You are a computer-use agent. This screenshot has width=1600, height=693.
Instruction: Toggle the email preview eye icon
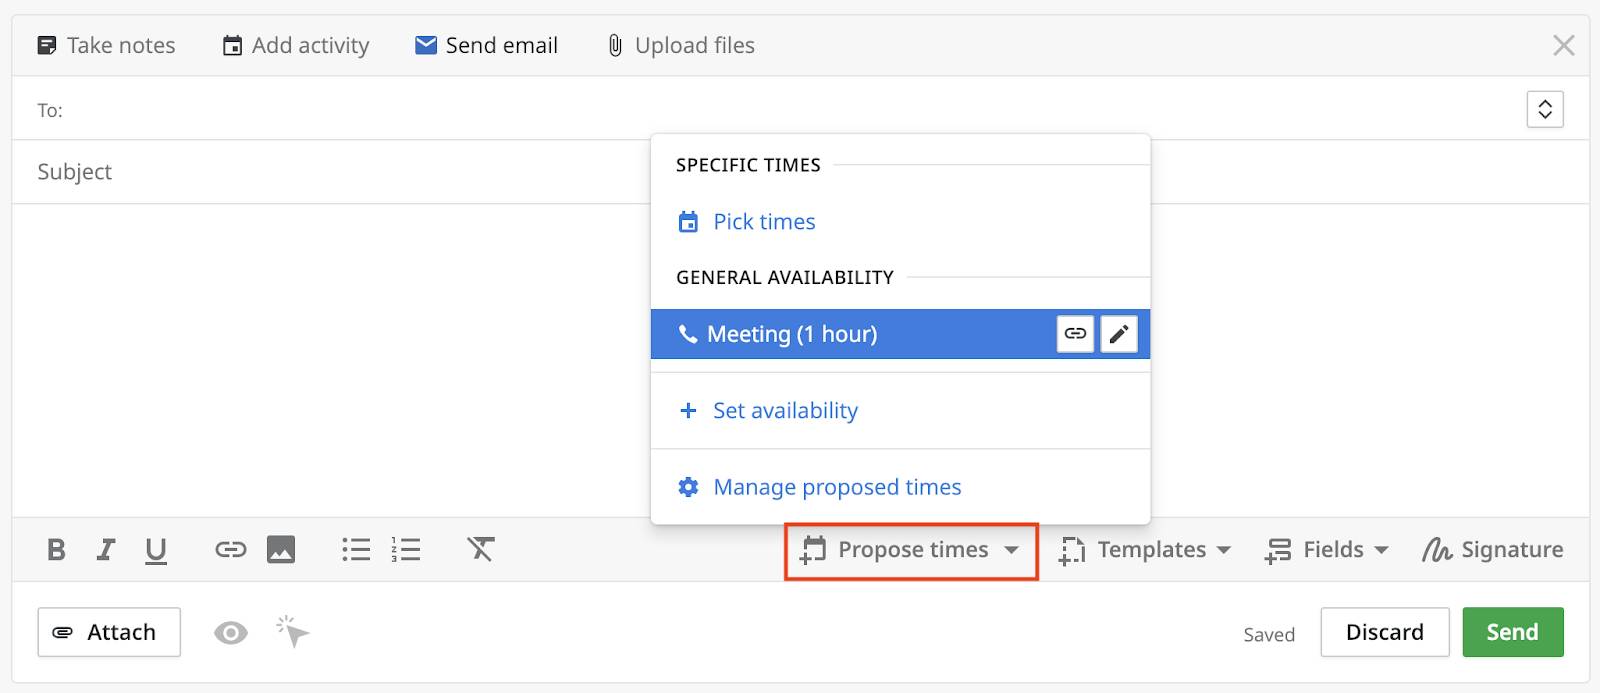[x=231, y=632]
